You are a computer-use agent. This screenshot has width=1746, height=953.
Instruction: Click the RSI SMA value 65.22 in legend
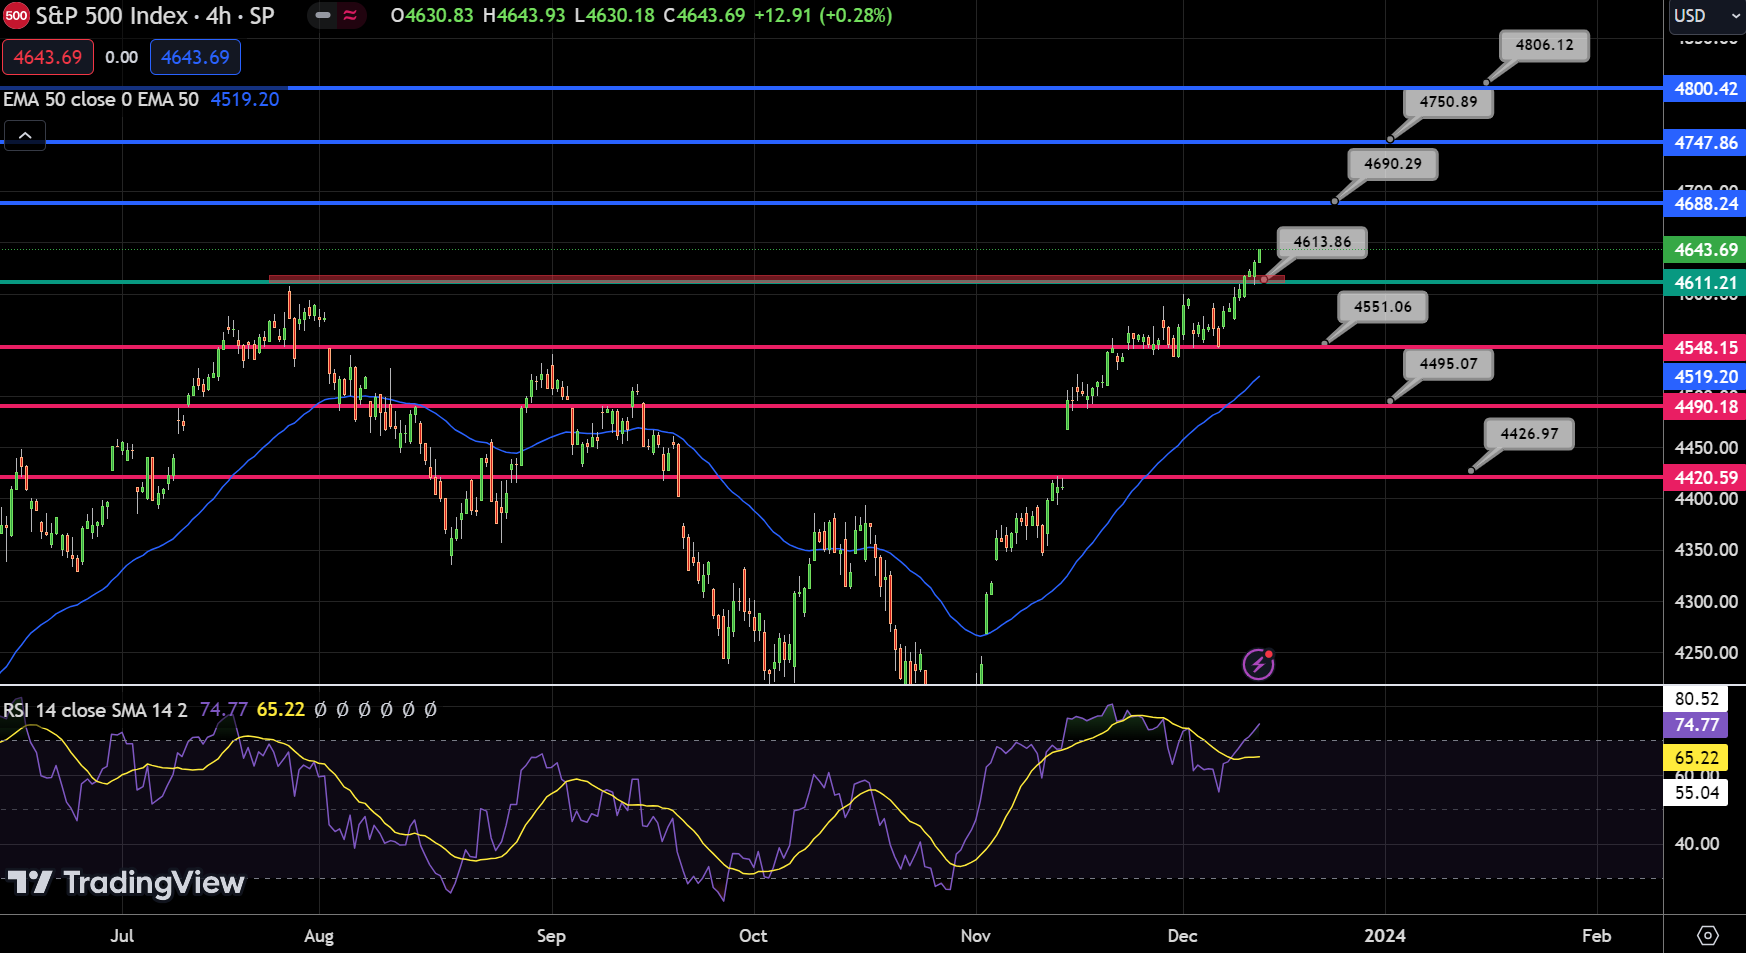coord(280,710)
